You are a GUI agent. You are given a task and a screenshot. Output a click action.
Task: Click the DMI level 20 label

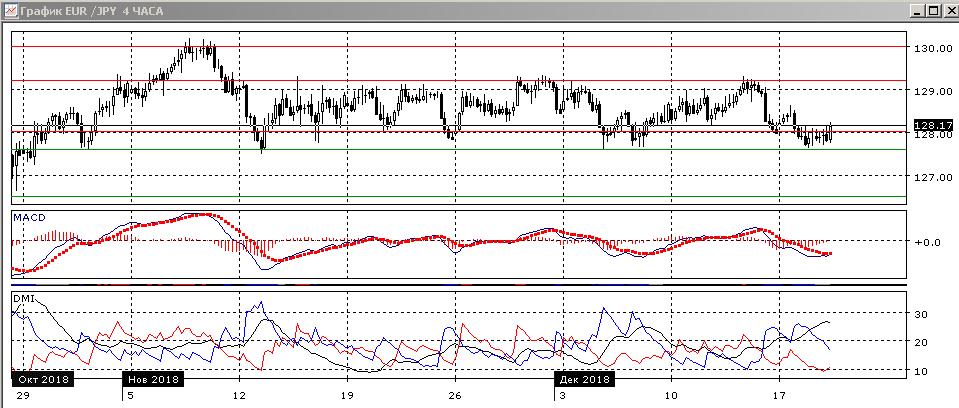(921, 343)
